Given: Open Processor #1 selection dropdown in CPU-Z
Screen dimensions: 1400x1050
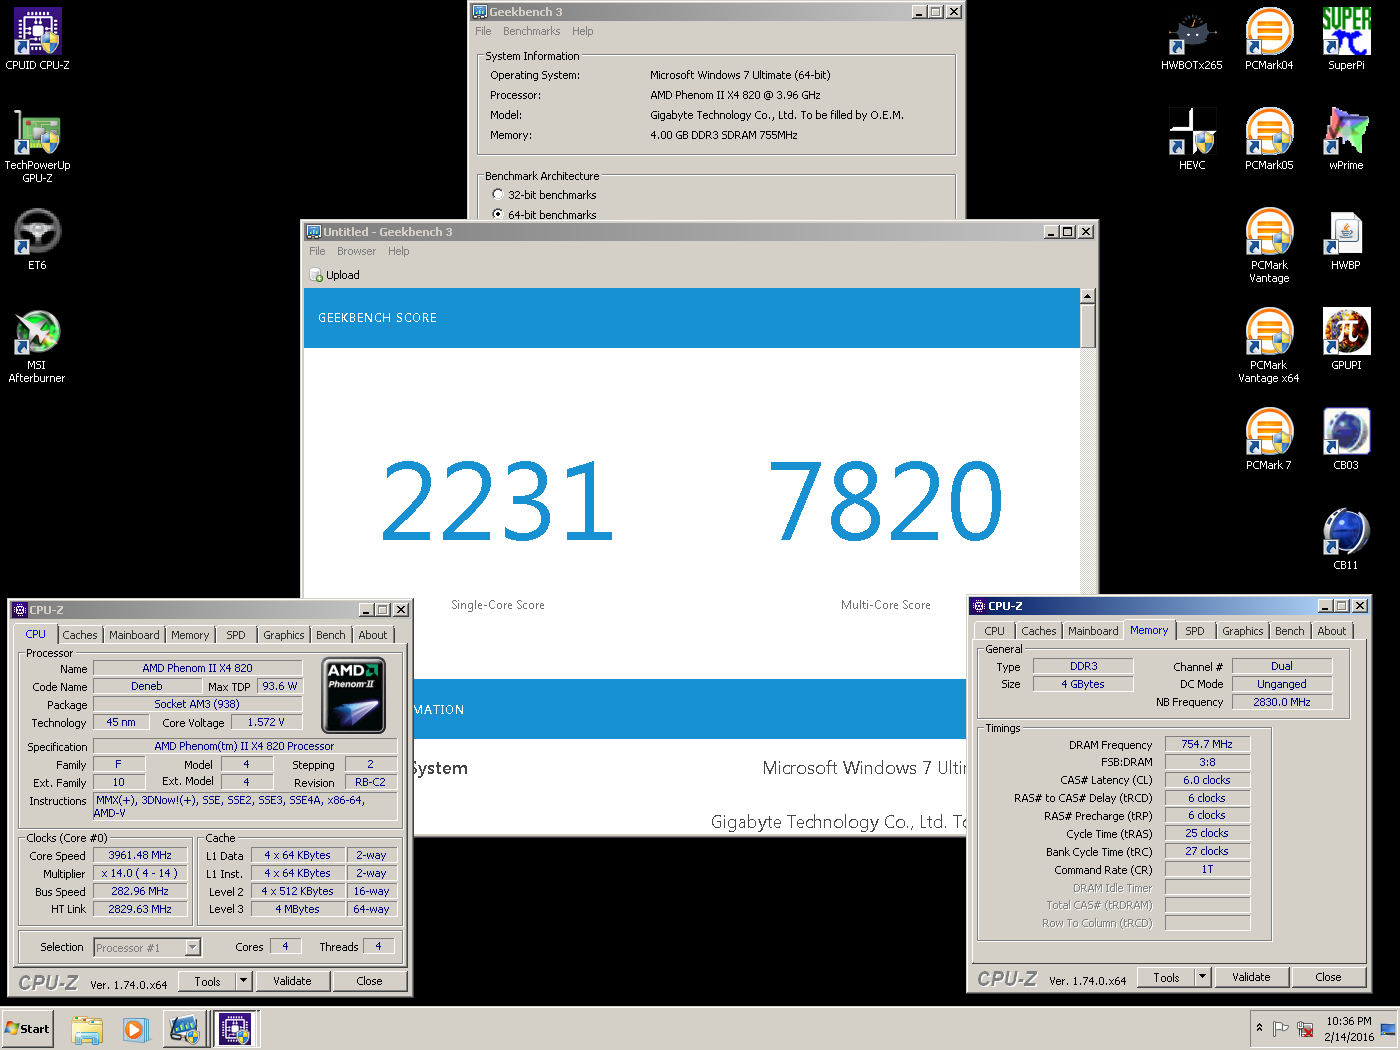Looking at the screenshot, I should click(193, 947).
